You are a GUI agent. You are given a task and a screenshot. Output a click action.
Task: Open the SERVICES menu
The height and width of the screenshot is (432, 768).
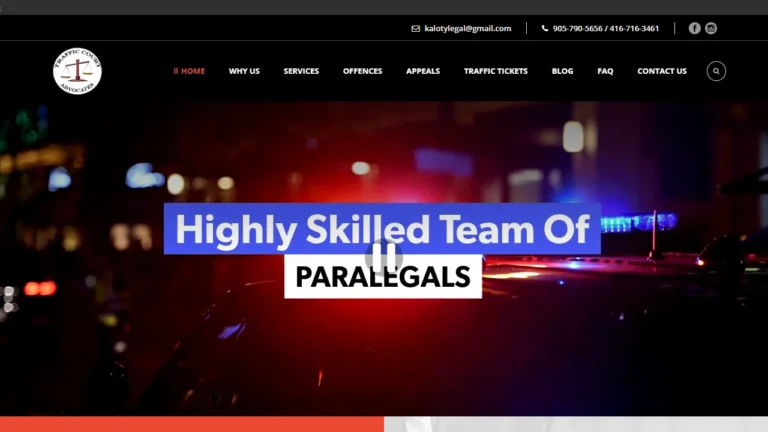click(x=301, y=71)
